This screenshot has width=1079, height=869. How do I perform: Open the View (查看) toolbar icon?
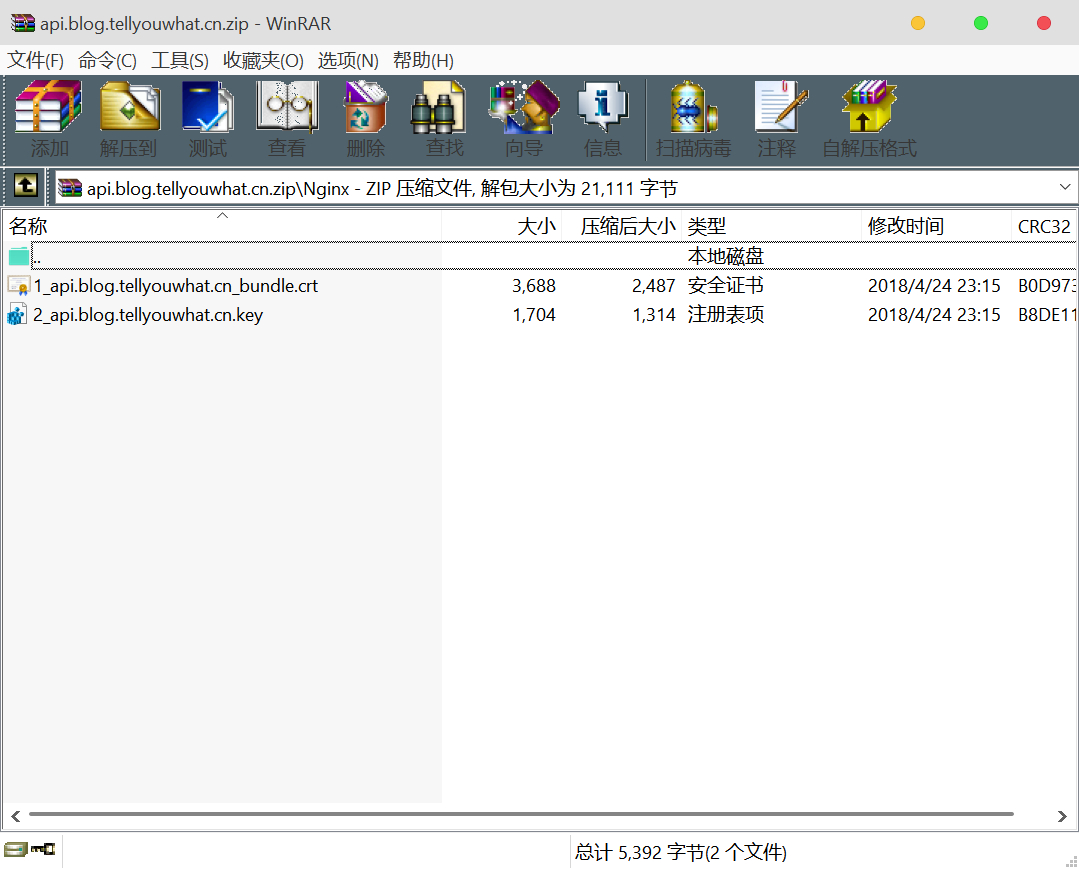(x=287, y=119)
